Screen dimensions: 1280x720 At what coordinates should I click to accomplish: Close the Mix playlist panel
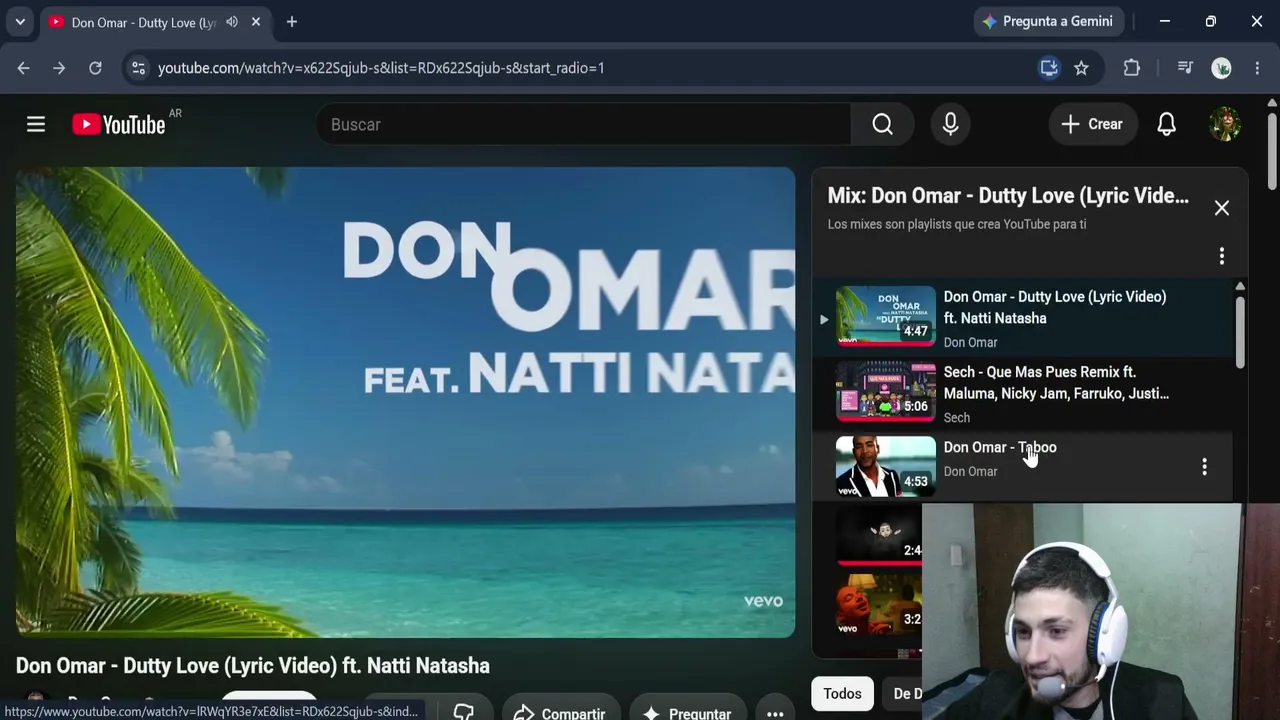tap(1222, 208)
